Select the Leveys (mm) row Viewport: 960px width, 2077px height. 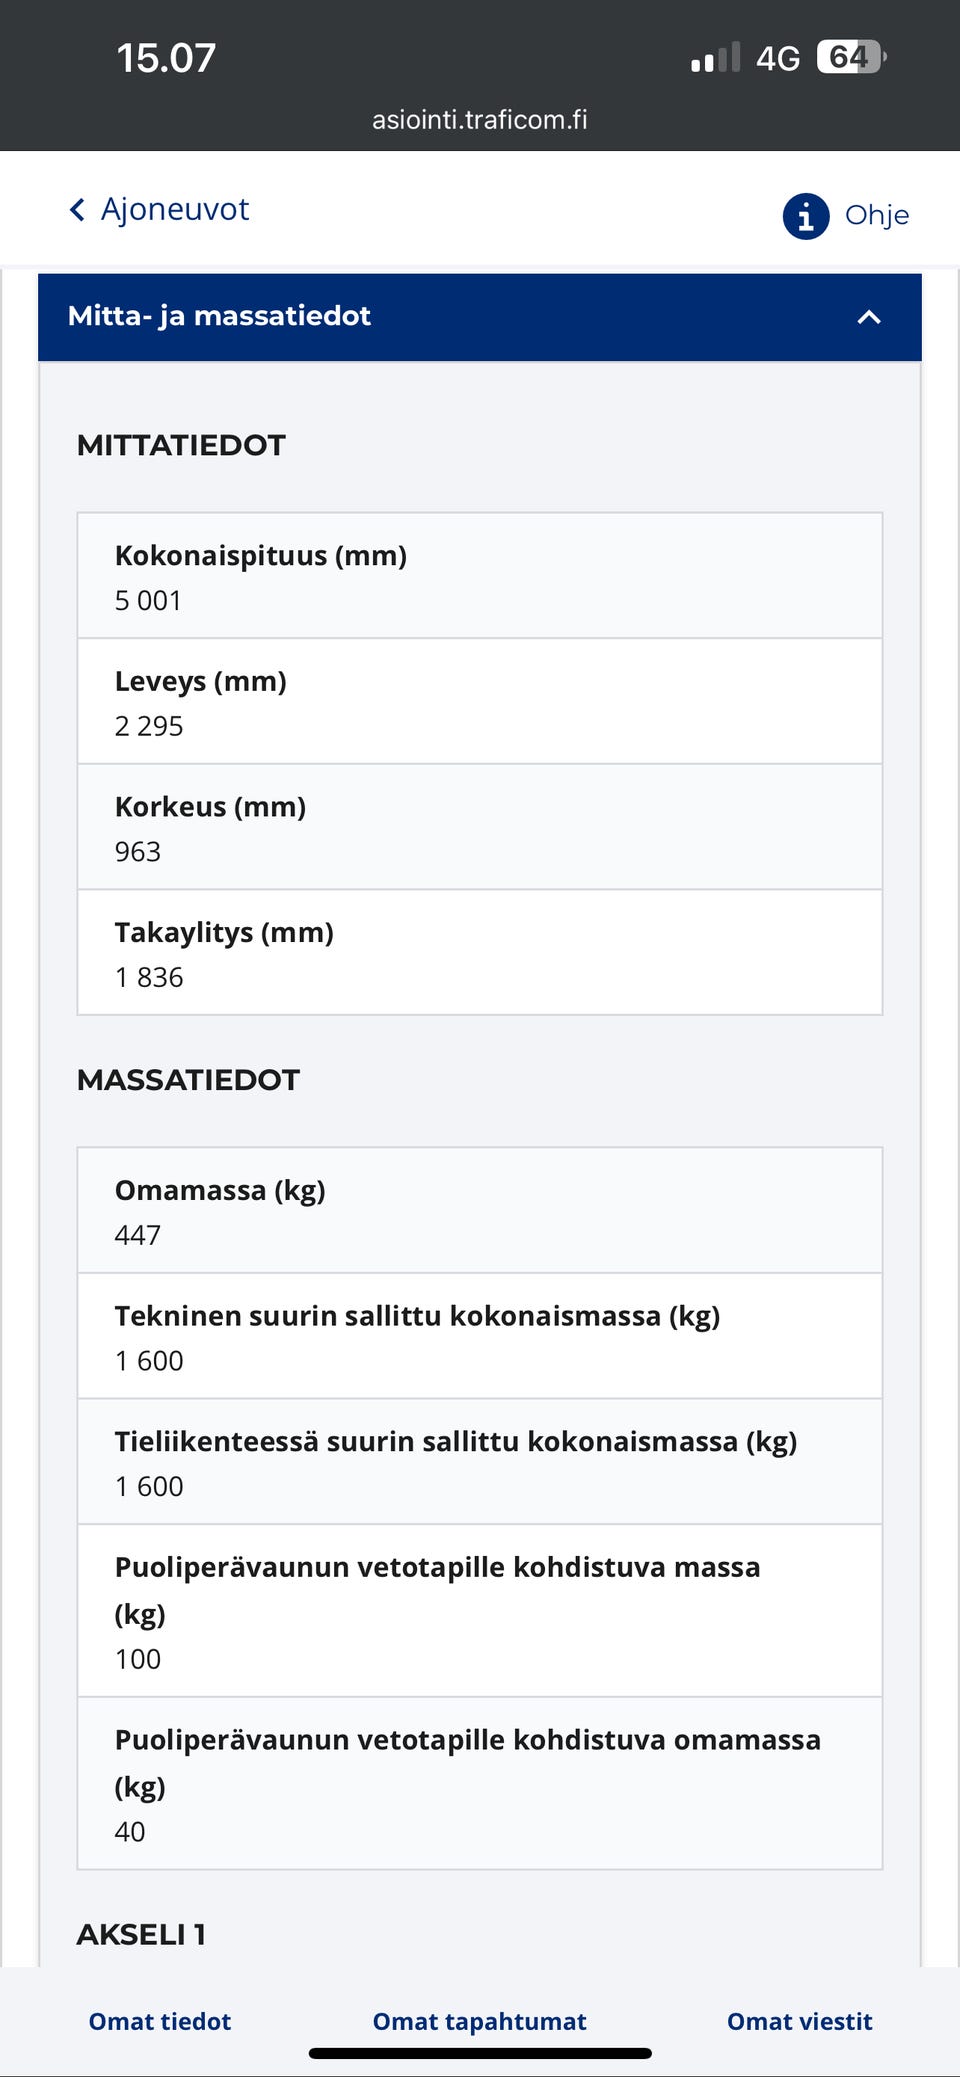(x=480, y=702)
